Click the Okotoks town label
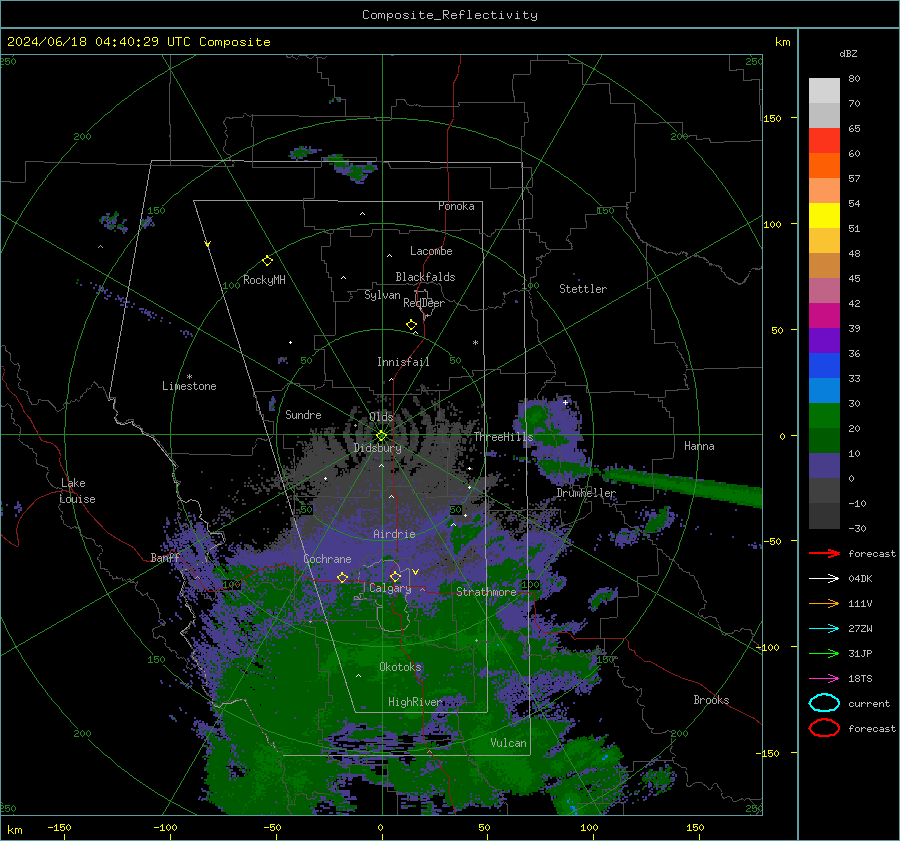 click(400, 667)
